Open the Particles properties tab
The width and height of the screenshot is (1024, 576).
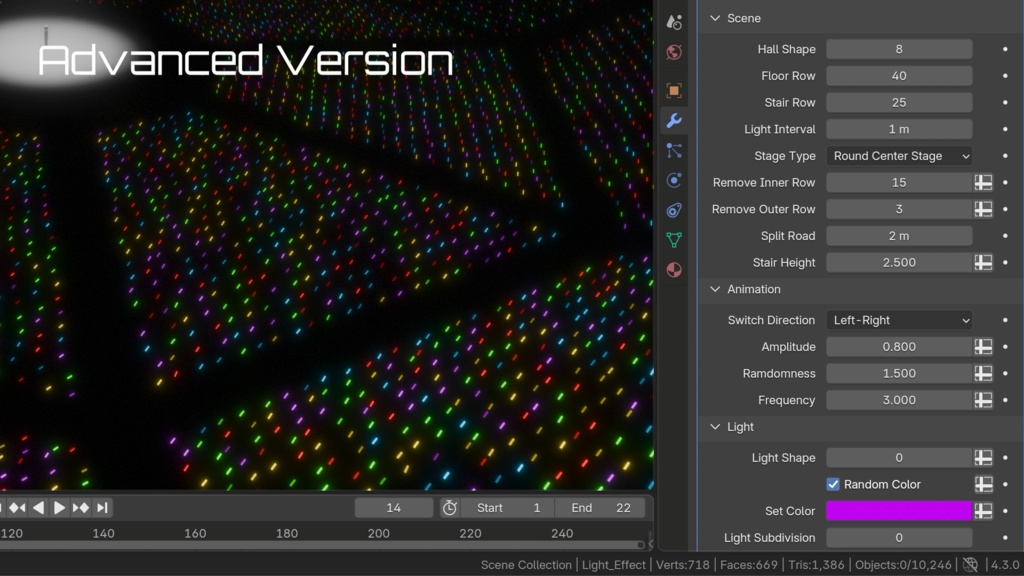coord(674,150)
